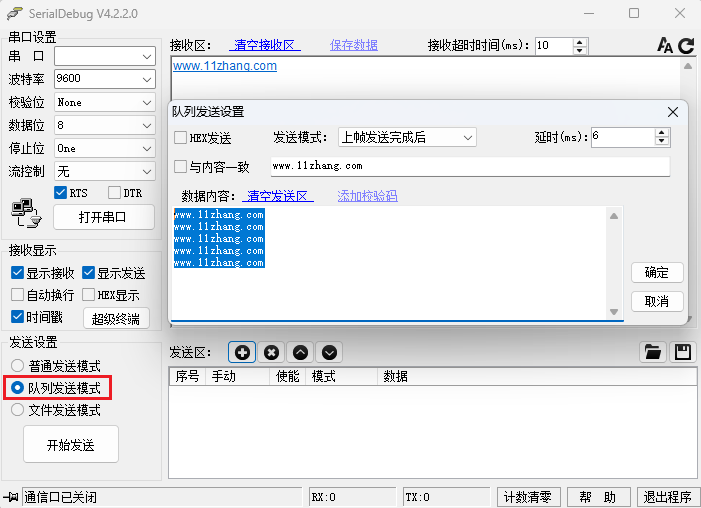Move queue item up with up-arrow icon

click(x=300, y=352)
